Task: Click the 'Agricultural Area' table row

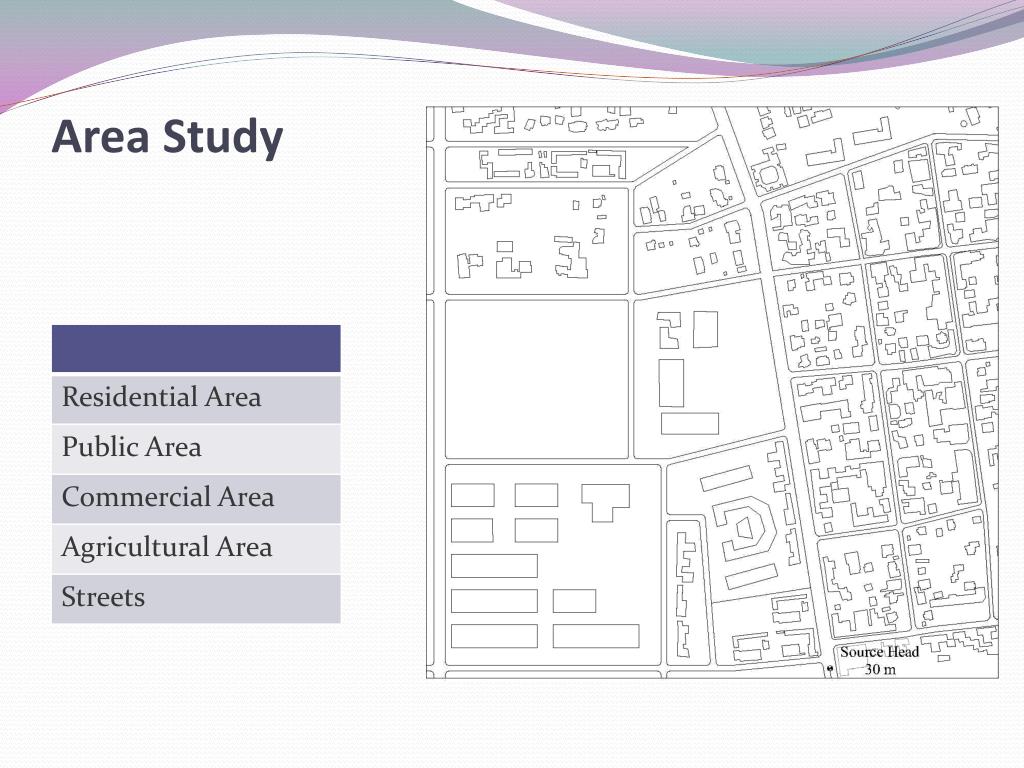Action: [196, 549]
